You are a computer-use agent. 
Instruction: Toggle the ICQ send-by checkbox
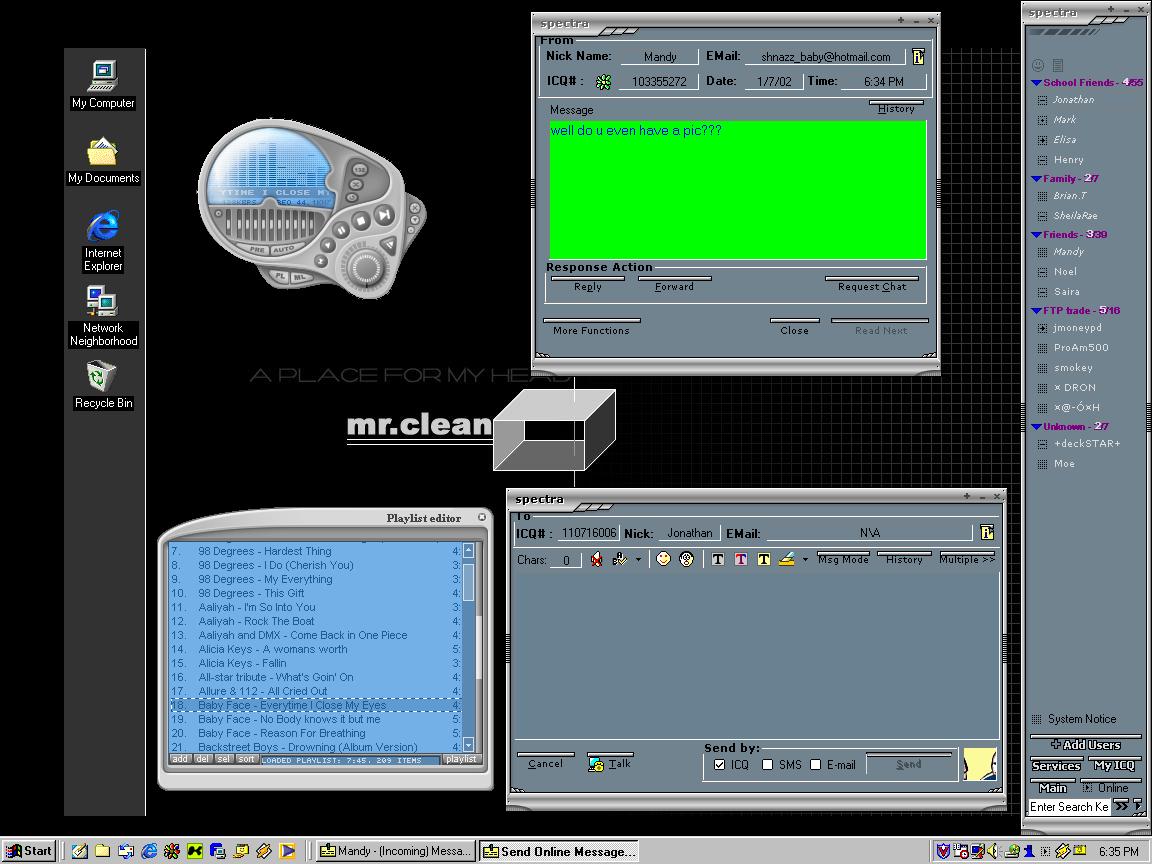click(719, 765)
